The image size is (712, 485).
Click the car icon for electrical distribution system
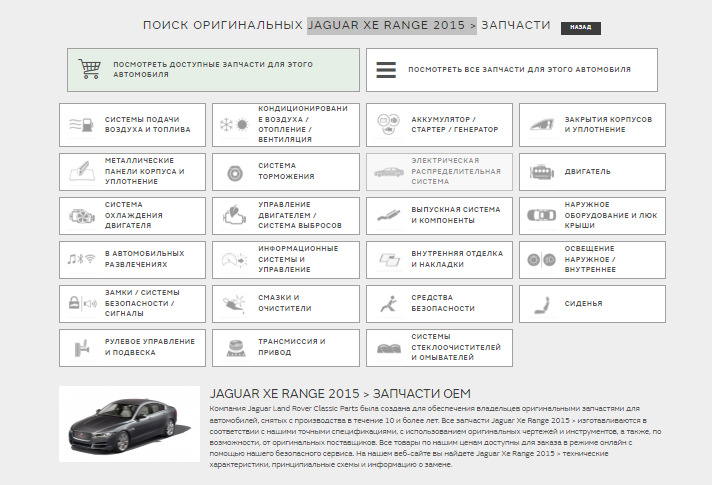click(389, 172)
